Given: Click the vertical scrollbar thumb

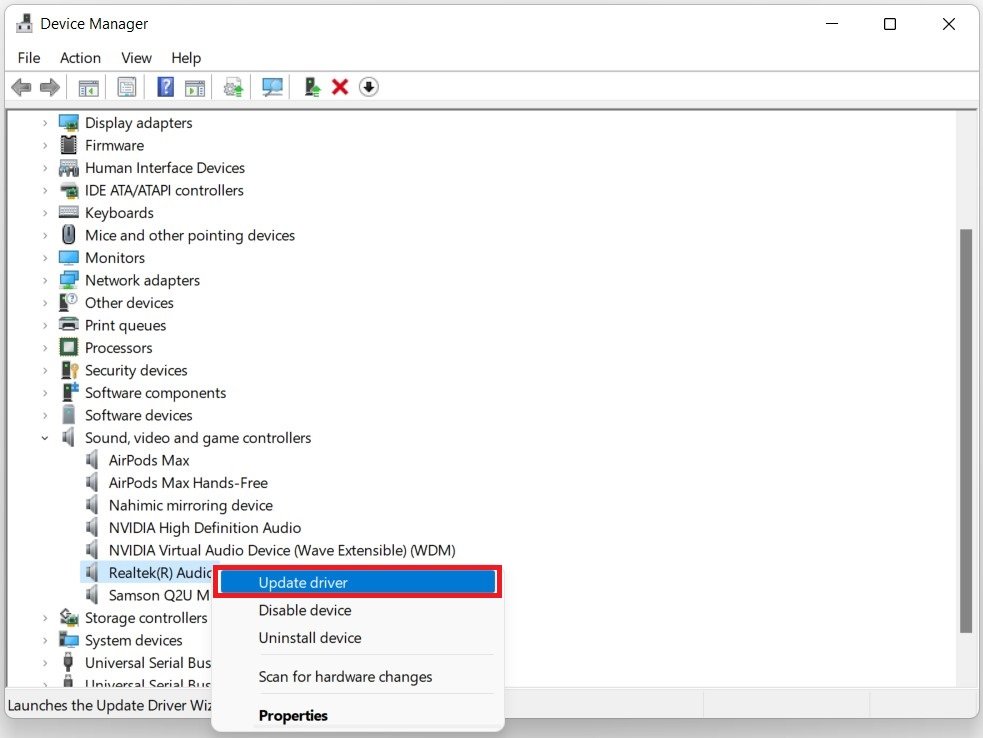Looking at the screenshot, I should (x=965, y=430).
